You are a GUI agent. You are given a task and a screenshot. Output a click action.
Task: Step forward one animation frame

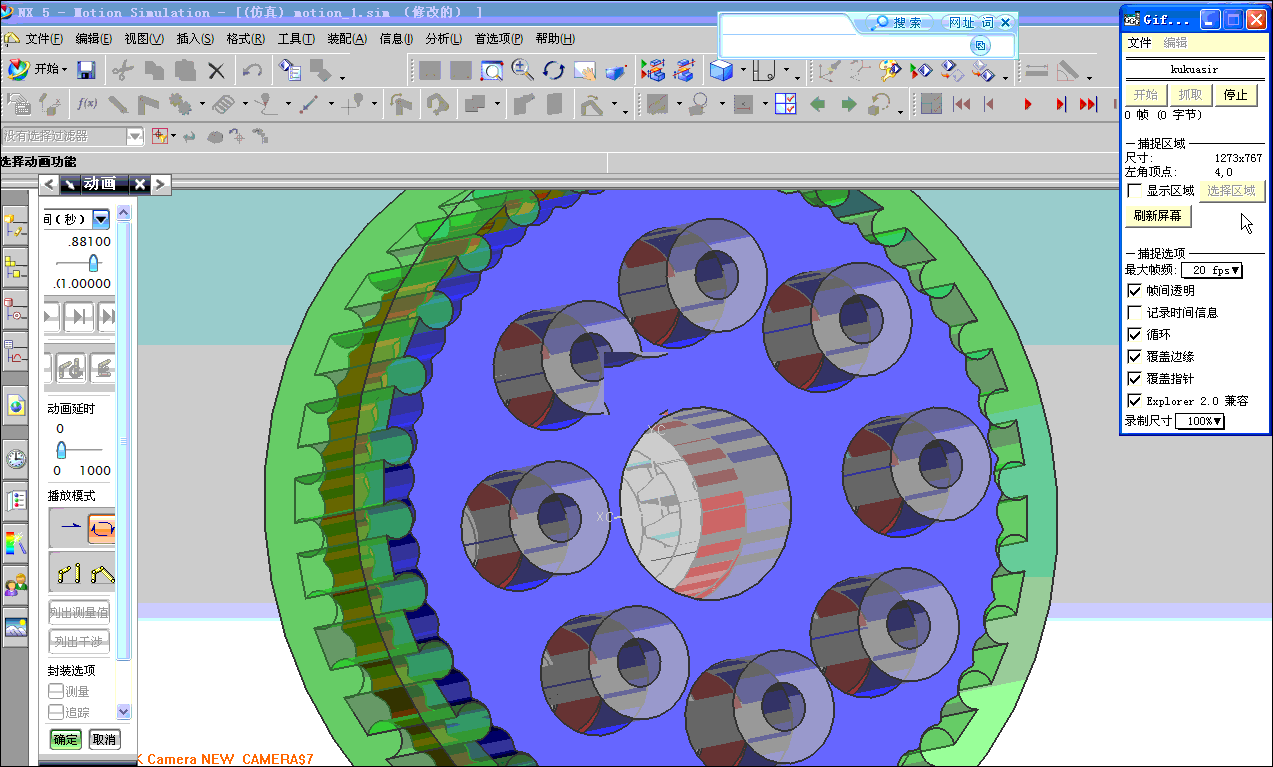1061,103
